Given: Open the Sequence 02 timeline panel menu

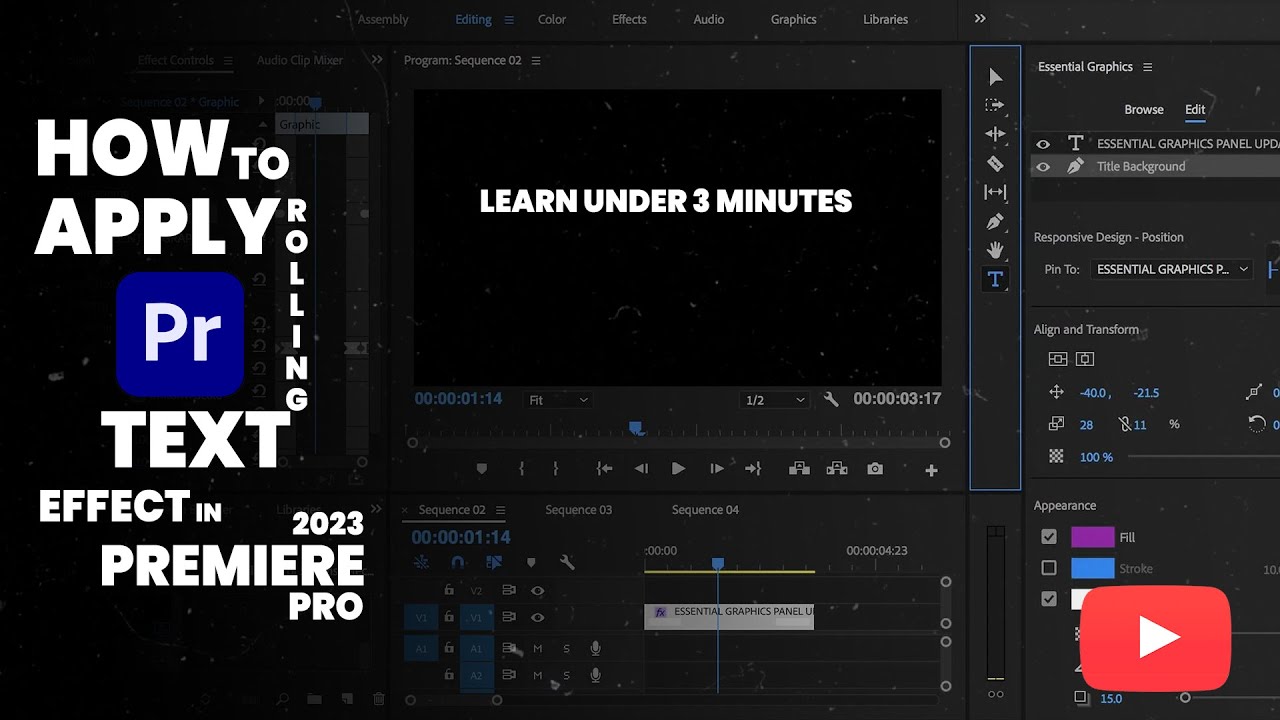Looking at the screenshot, I should (x=501, y=510).
